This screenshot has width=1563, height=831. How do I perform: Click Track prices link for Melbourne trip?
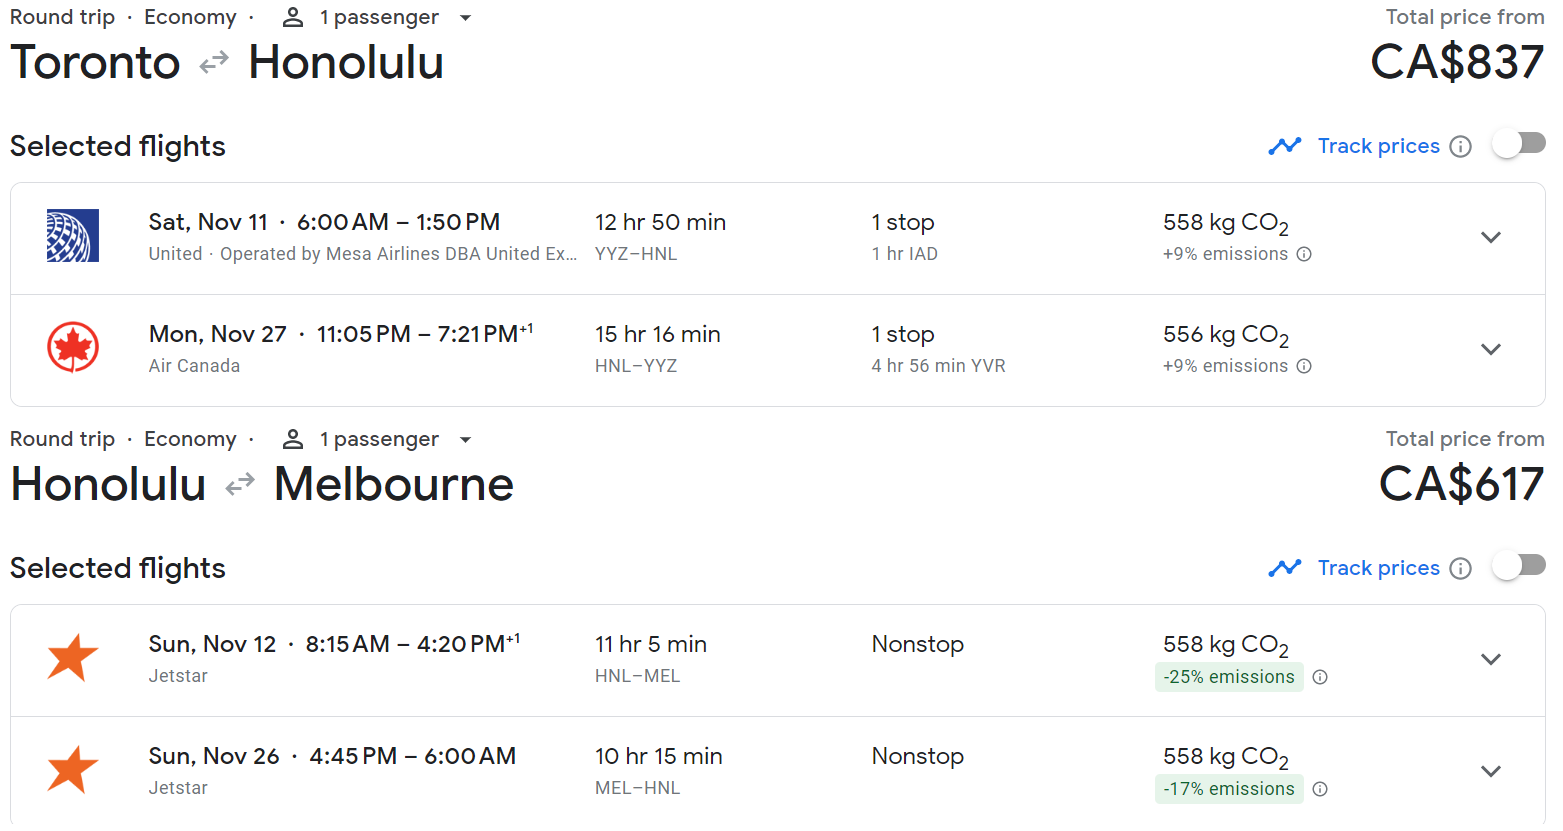coord(1378,568)
